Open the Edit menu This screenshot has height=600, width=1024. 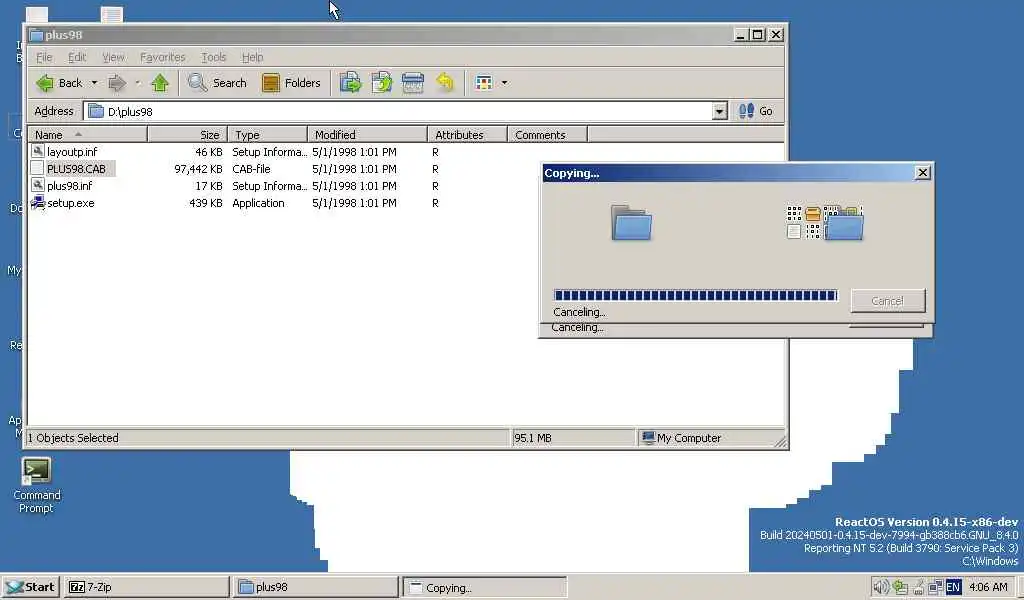(77, 57)
